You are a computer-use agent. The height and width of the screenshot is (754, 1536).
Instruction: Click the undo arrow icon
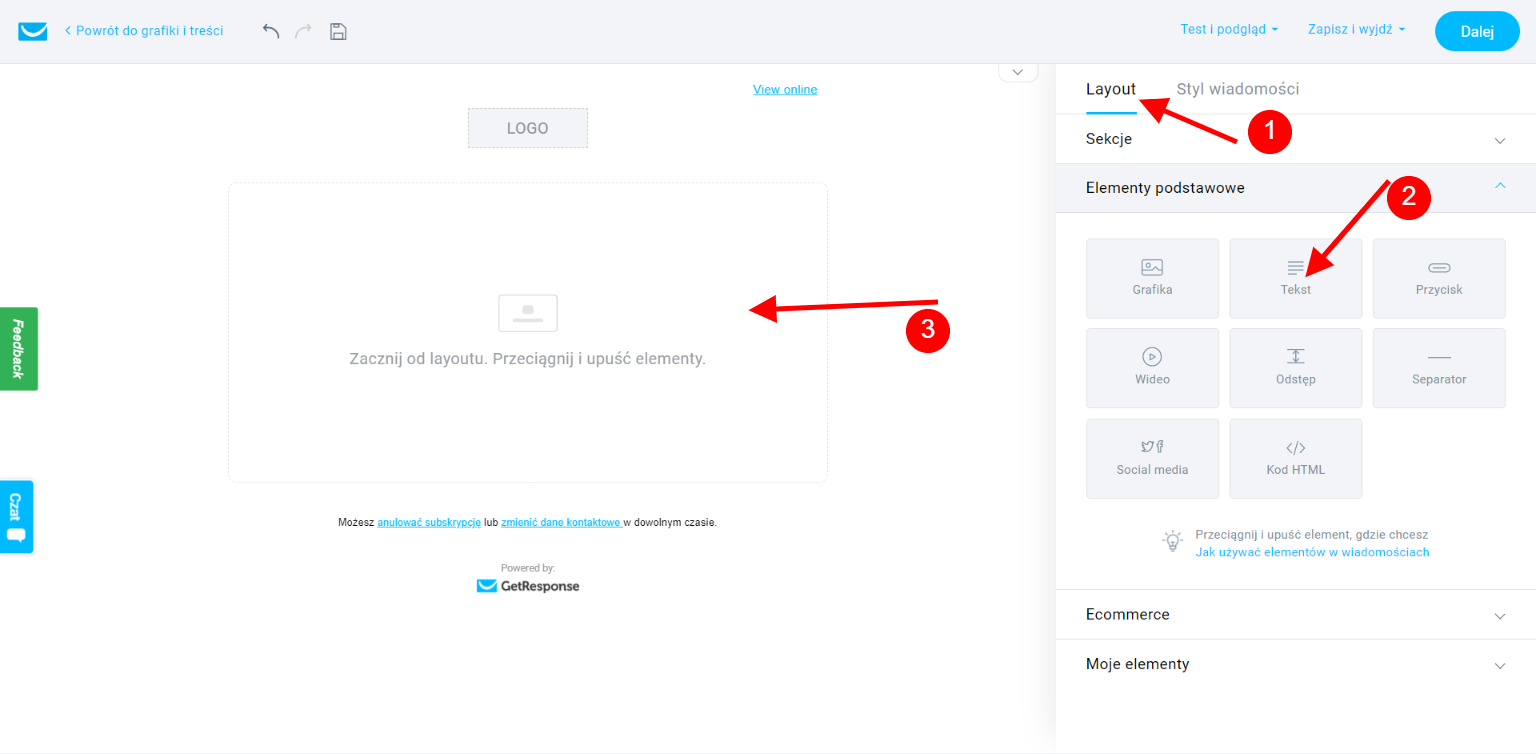(271, 31)
